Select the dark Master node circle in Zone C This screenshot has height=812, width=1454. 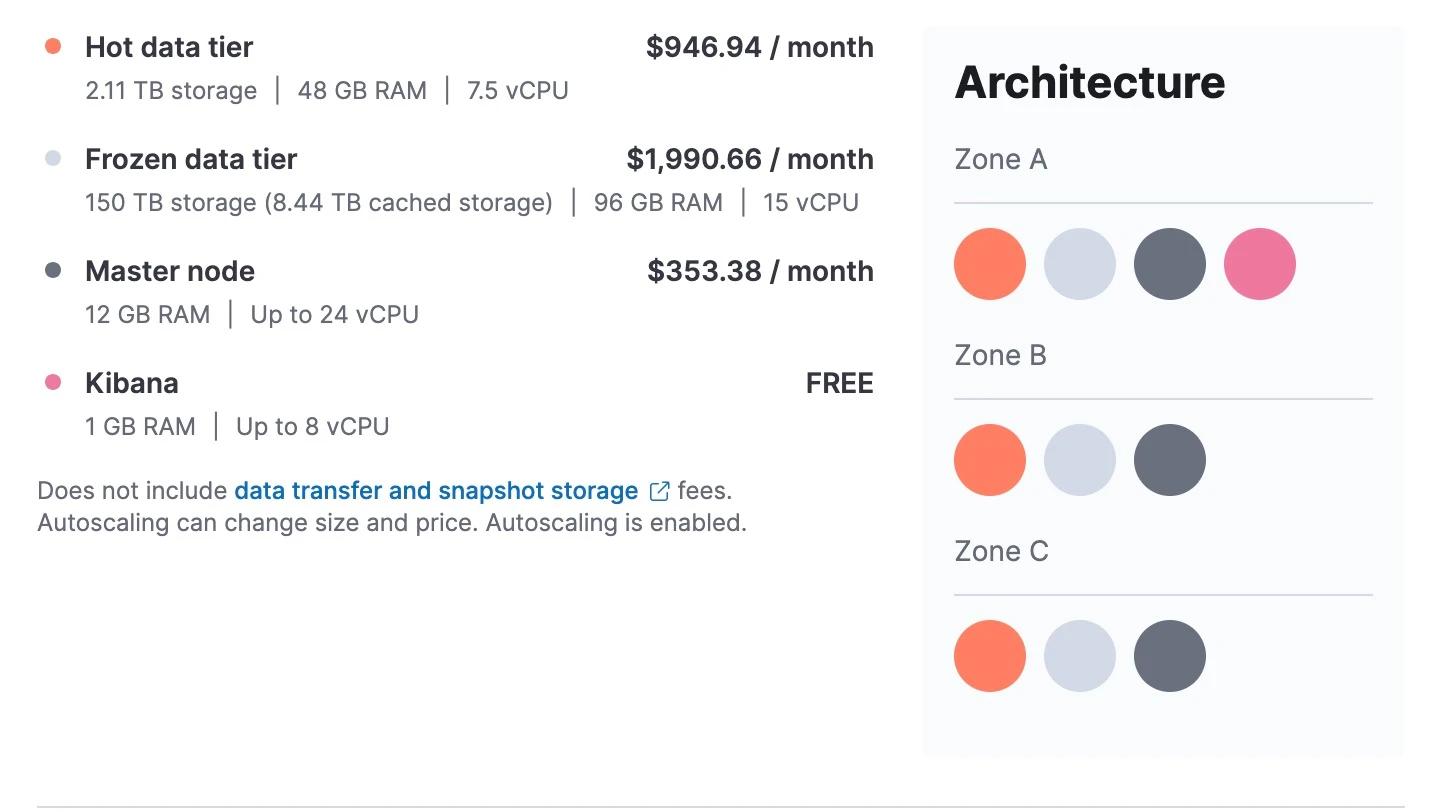(1169, 655)
